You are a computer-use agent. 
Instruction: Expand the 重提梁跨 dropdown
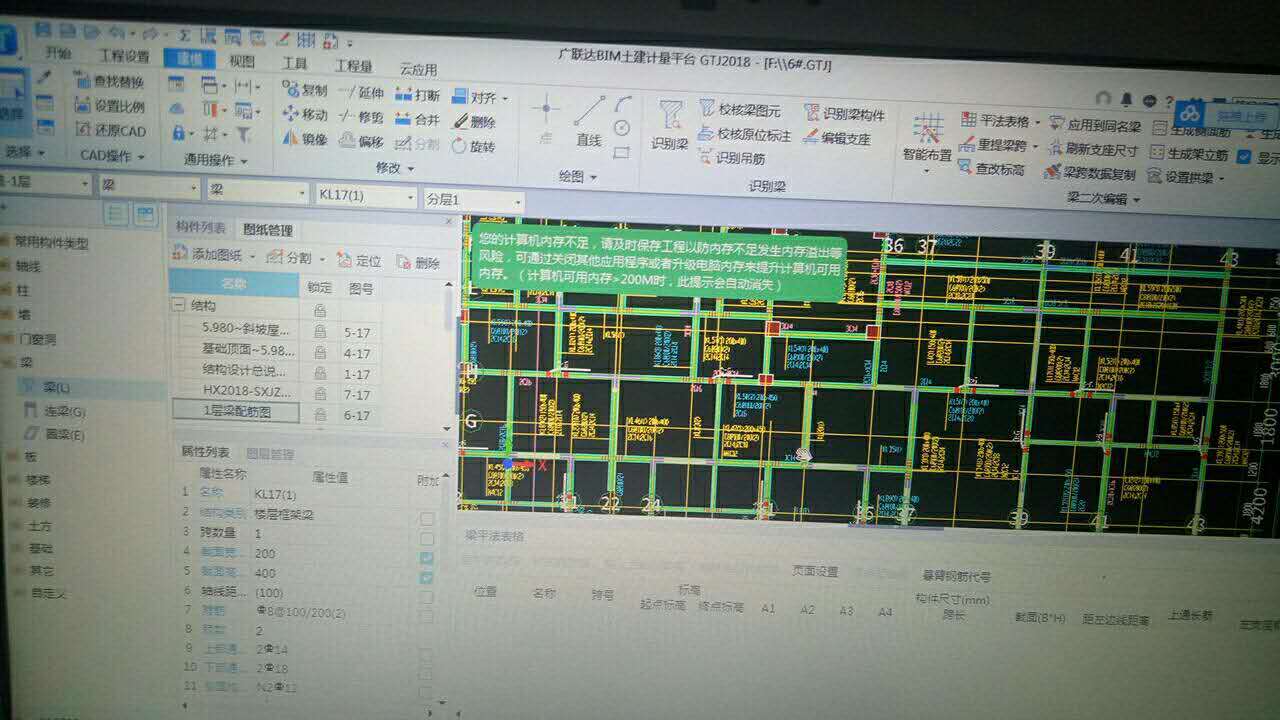pos(1033,146)
